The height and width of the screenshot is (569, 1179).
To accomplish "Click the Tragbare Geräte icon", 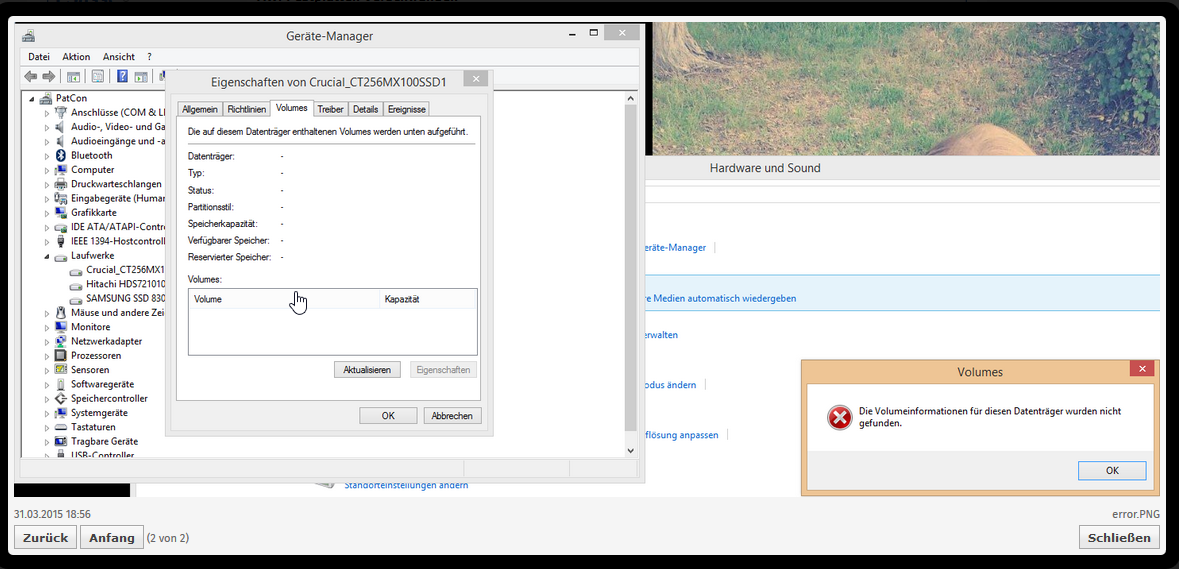I will coord(62,441).
